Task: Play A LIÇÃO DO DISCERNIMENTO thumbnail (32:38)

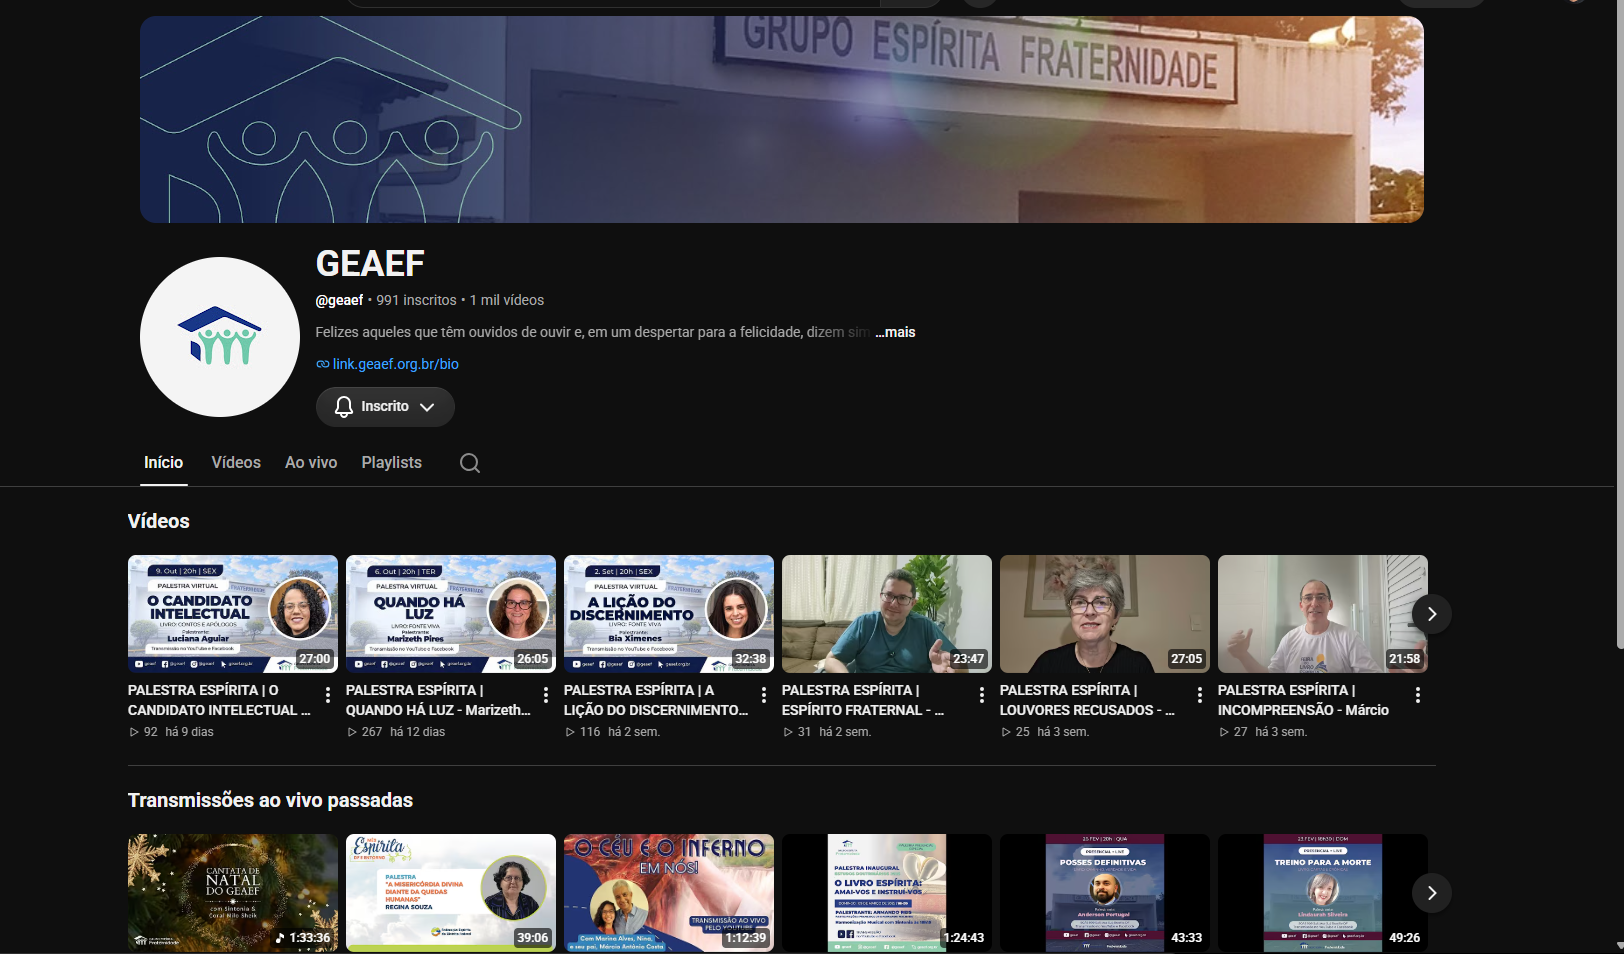Action: point(669,614)
